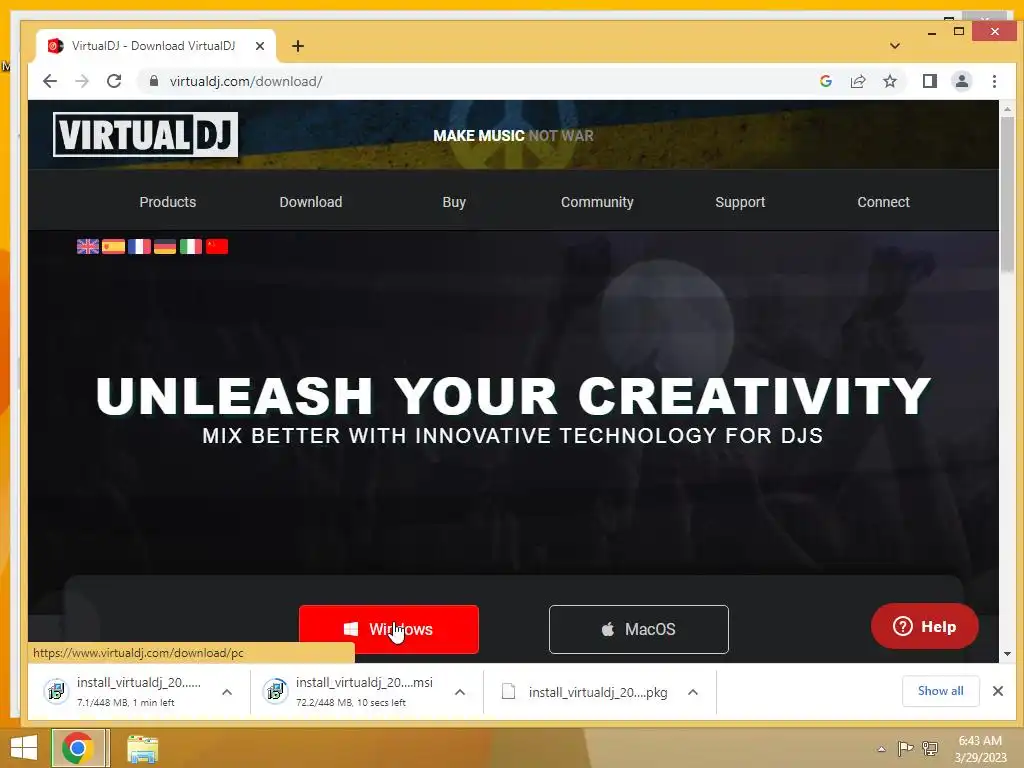Expand options for the .msi download
Screen dimensions: 1024x768
pyautogui.click(x=460, y=692)
